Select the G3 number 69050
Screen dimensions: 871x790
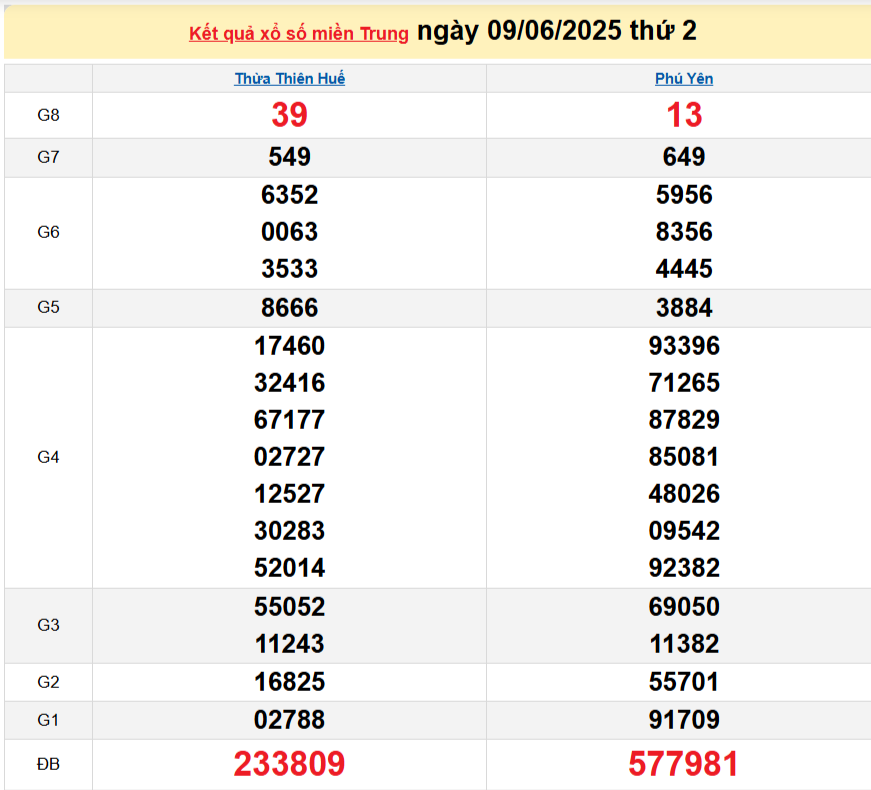pos(684,607)
